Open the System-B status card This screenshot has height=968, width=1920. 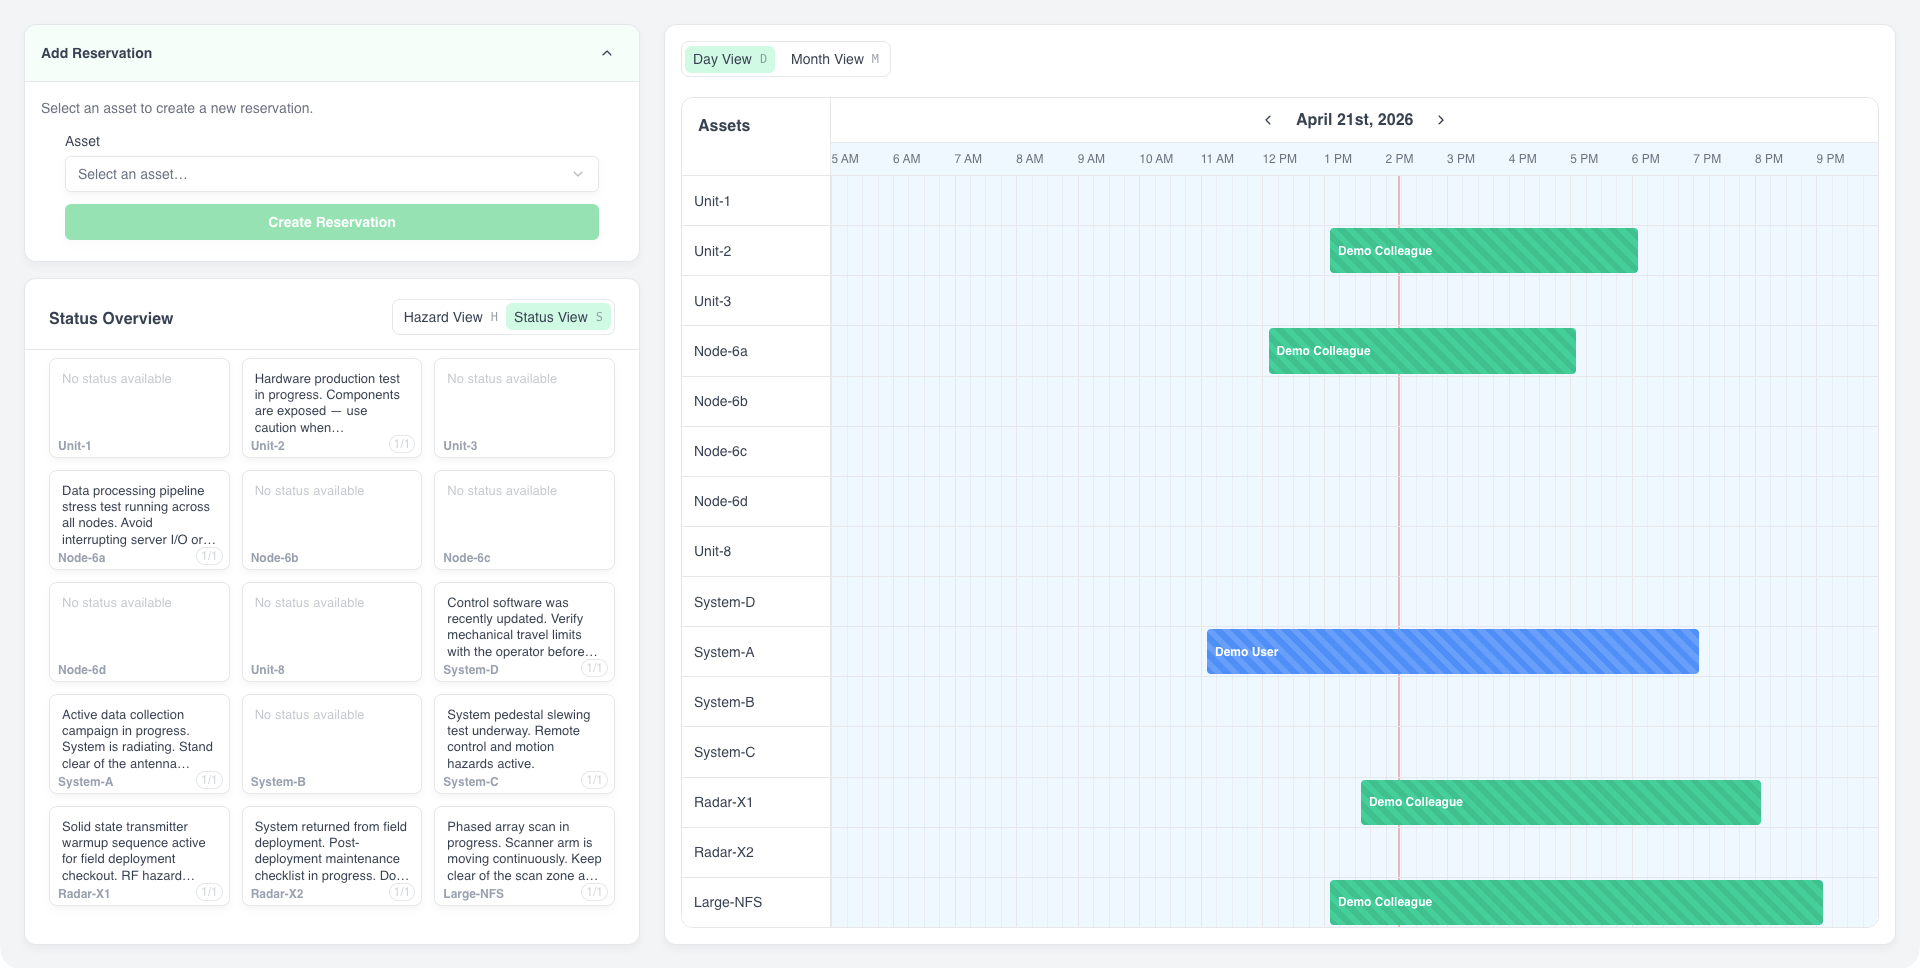[332, 744]
